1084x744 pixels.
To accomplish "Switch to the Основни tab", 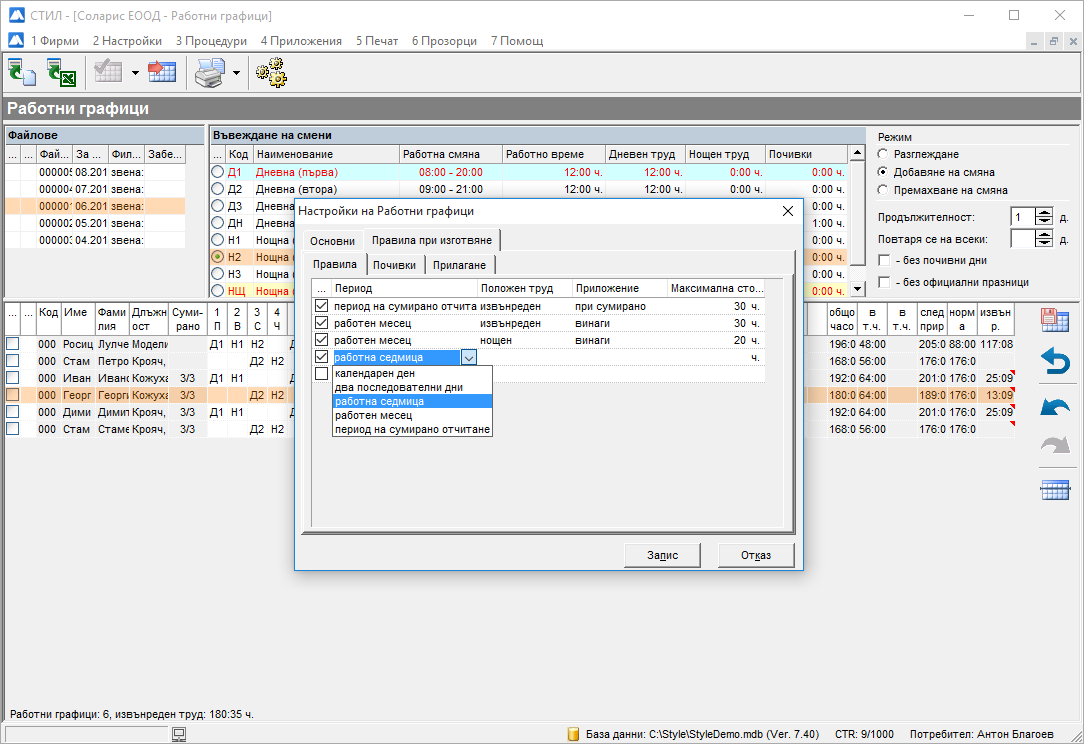I will coord(333,241).
